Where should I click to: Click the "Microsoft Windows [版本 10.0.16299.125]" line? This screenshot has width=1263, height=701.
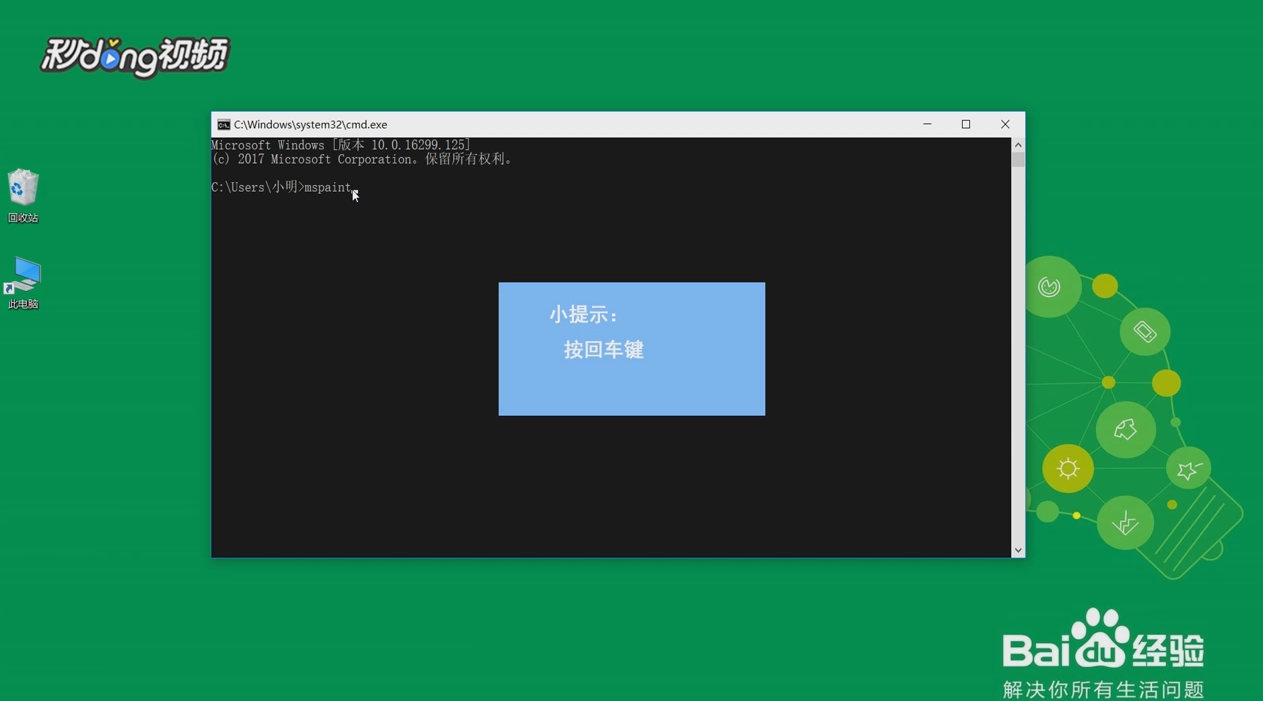(x=341, y=145)
